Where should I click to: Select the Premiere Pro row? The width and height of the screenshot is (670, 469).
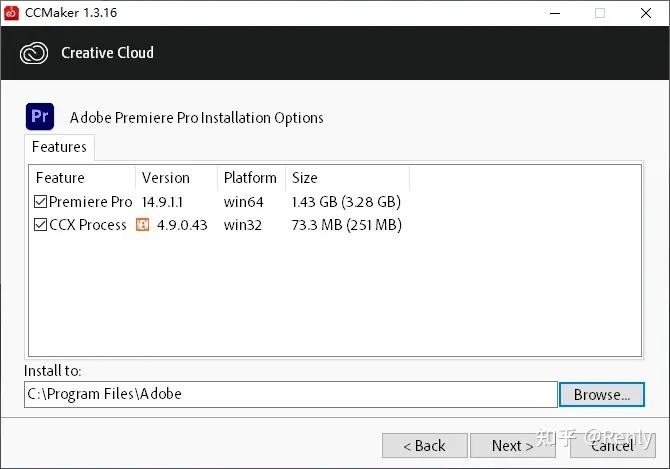[x=217, y=202]
